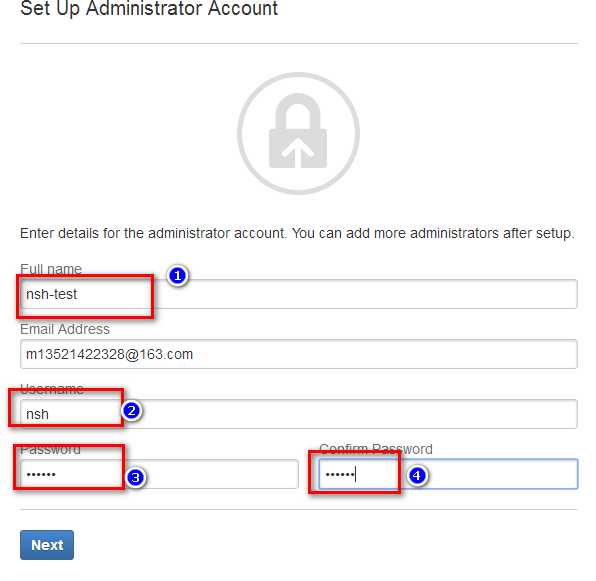Click the Next button
The image size is (596, 581).
(x=47, y=545)
